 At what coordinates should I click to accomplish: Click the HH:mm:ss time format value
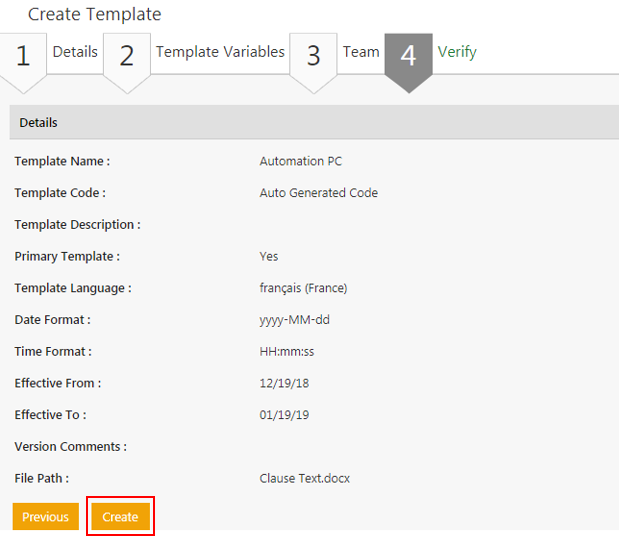(285, 352)
